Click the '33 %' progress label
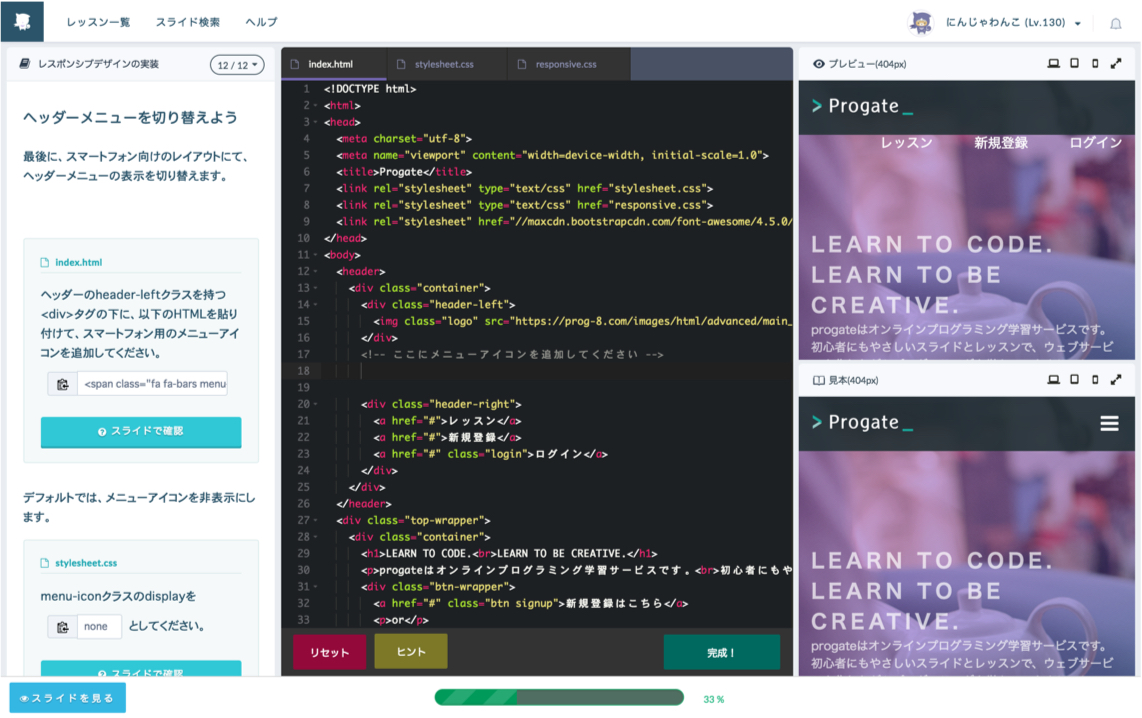1142x718 pixels. (x=714, y=699)
